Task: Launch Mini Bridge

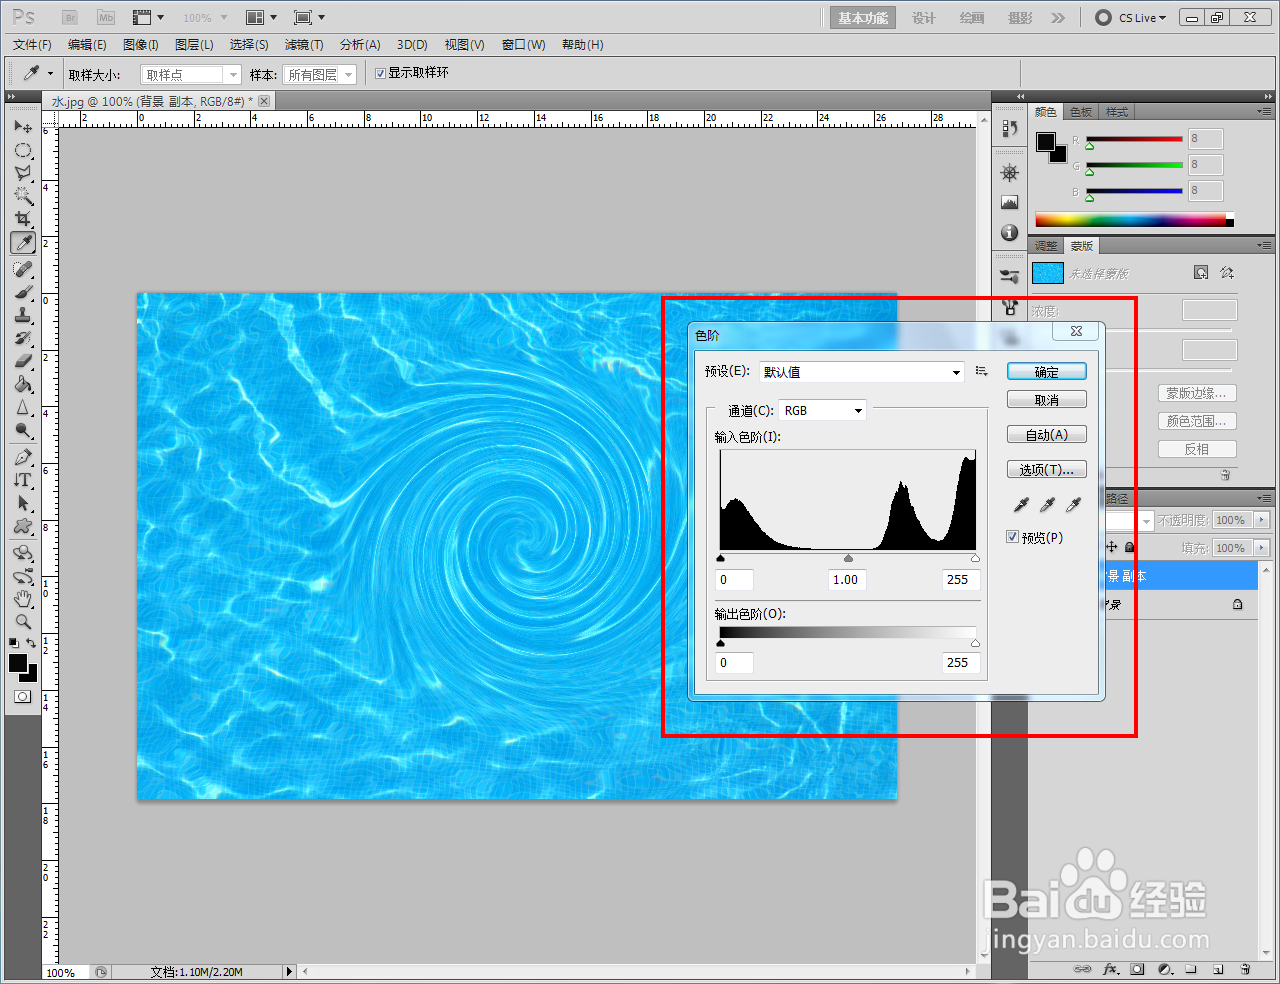Action: click(106, 17)
